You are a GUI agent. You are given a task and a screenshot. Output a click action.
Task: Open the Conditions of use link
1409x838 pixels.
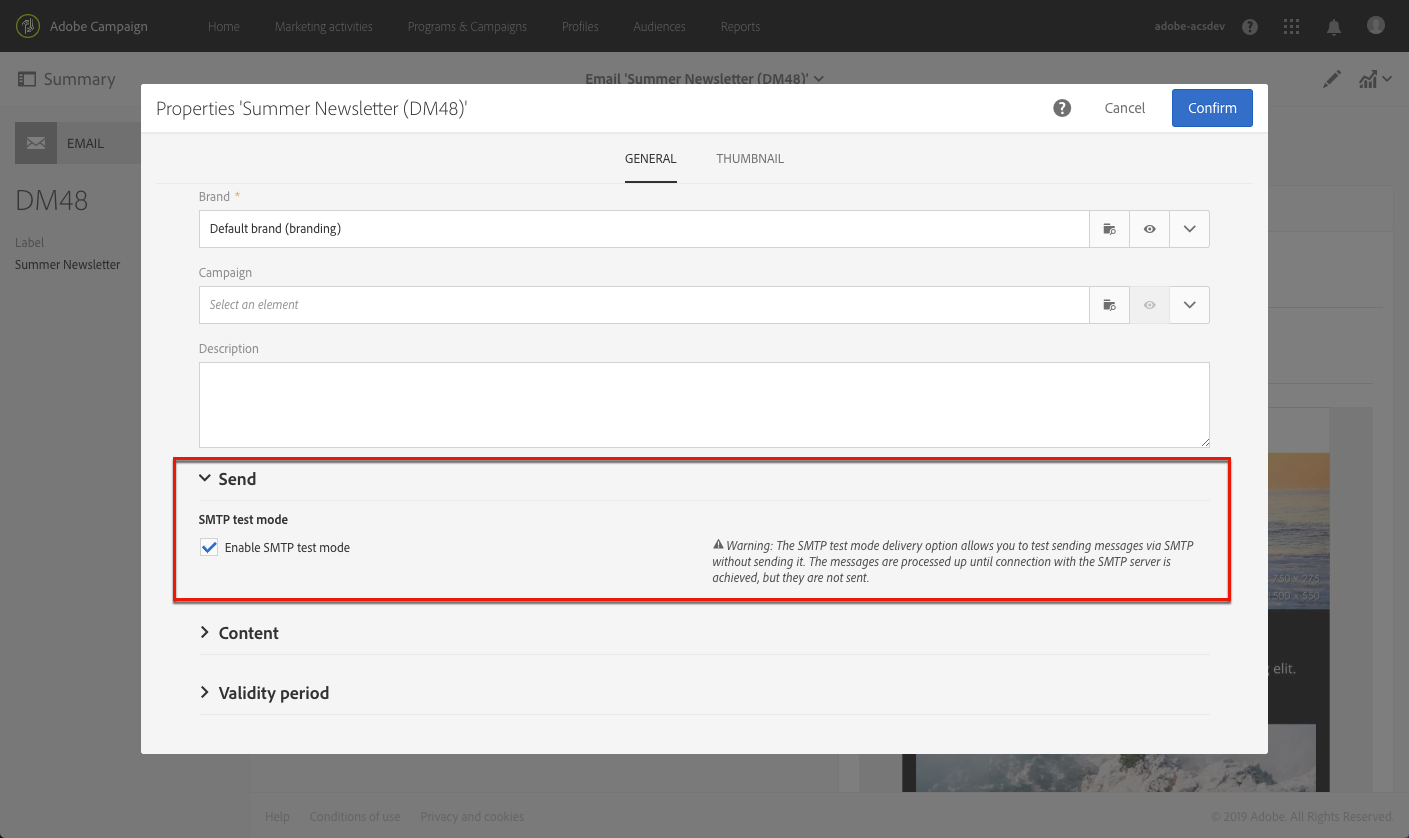coord(355,817)
